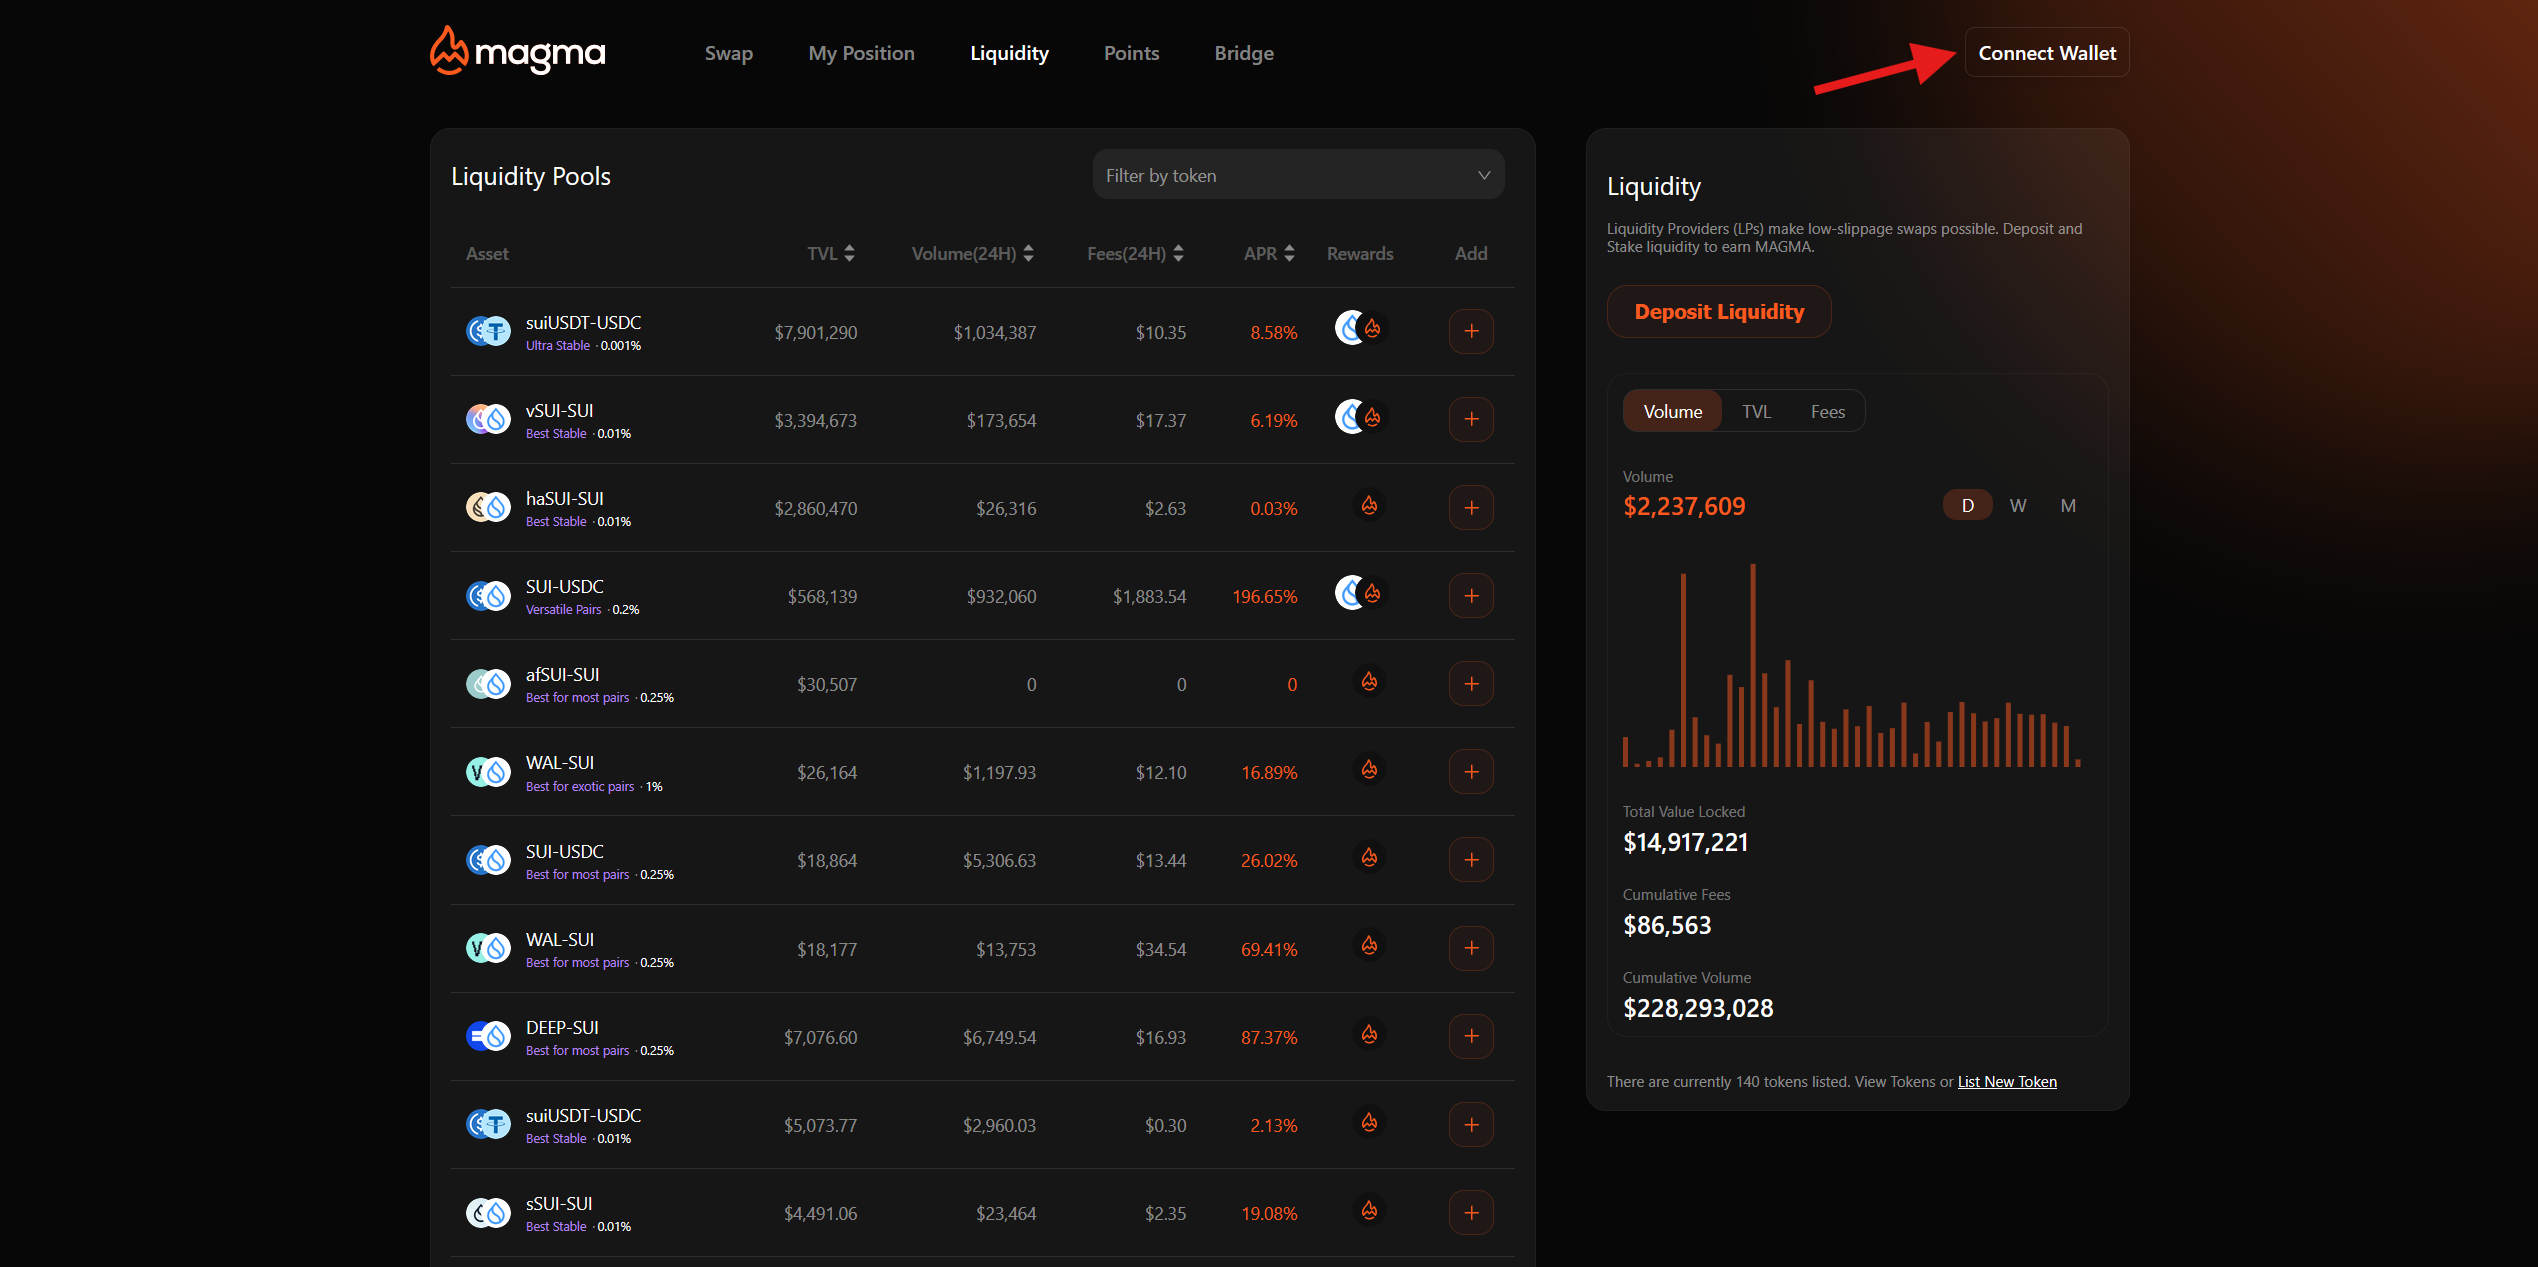Add liquidity to DEEP-SUI pool

(x=1471, y=1036)
